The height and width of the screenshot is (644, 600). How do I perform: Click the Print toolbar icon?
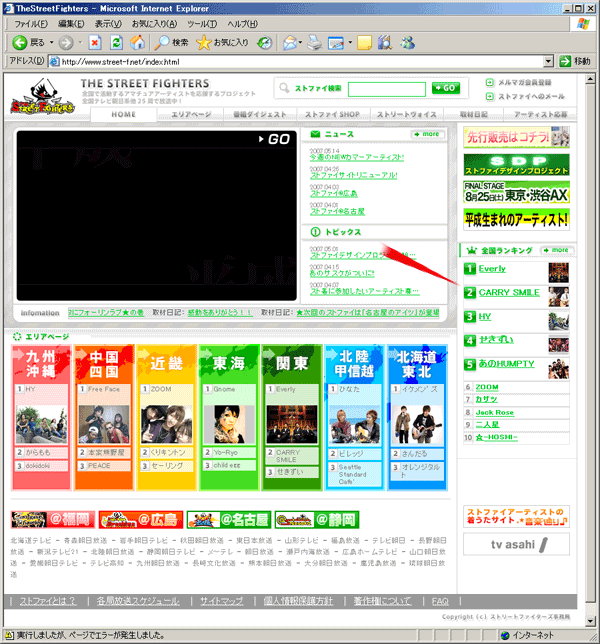315,43
